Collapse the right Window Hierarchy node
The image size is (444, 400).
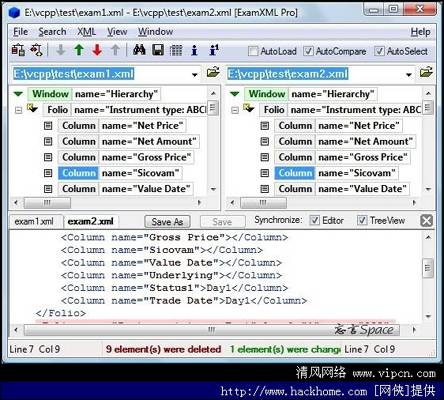(x=235, y=94)
